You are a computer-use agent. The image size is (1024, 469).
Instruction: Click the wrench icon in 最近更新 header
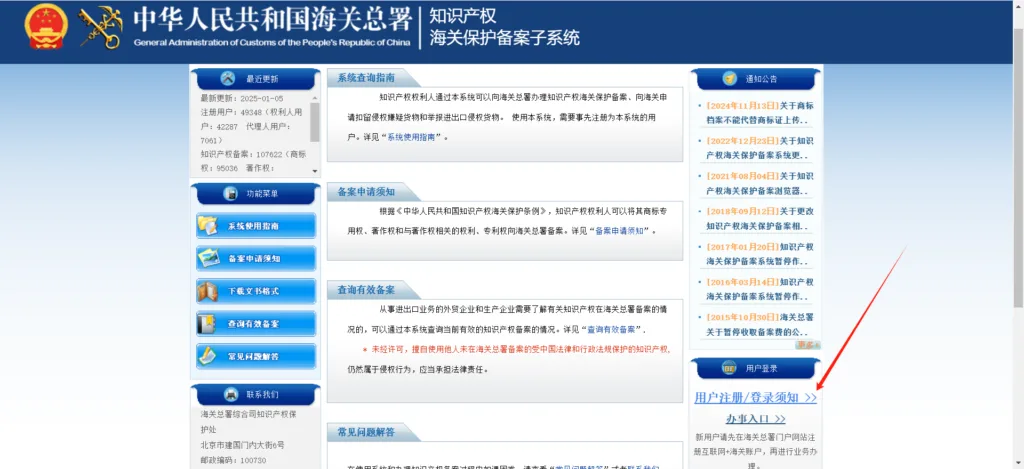point(228,79)
